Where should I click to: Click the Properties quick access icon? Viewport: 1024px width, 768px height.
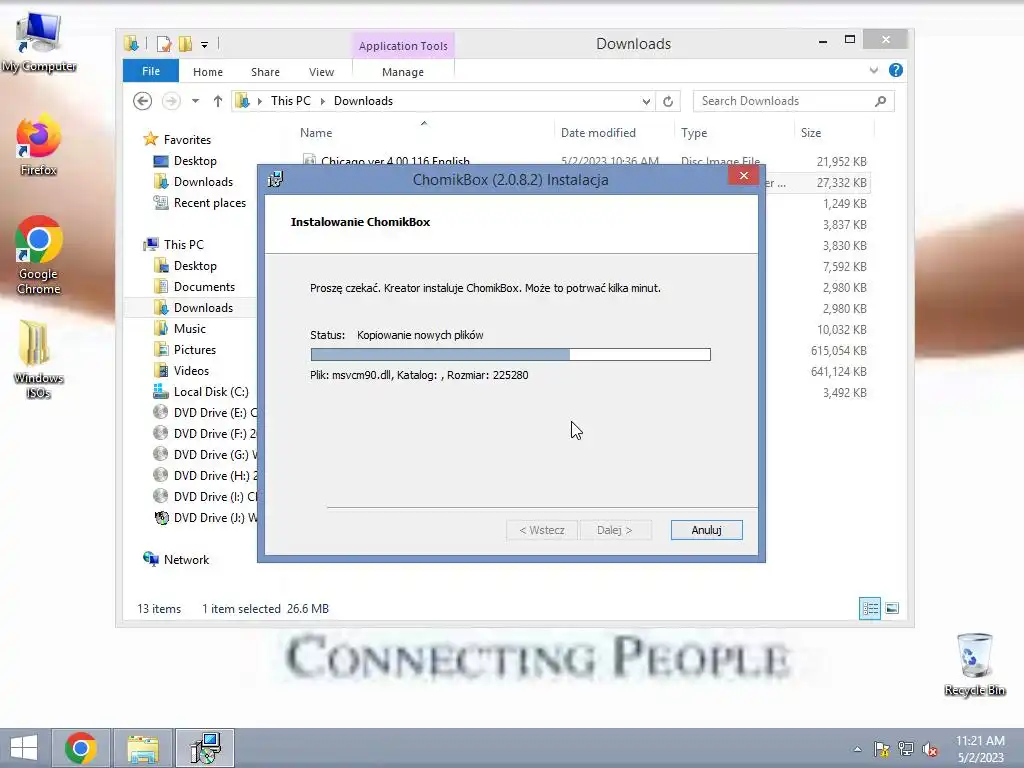coord(163,44)
